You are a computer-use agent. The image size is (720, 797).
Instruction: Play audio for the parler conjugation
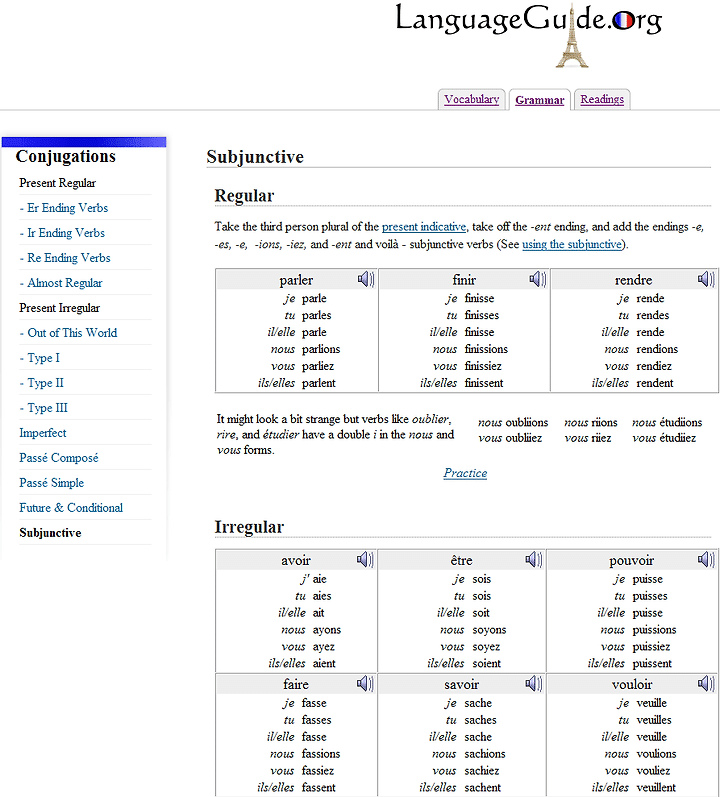click(366, 279)
